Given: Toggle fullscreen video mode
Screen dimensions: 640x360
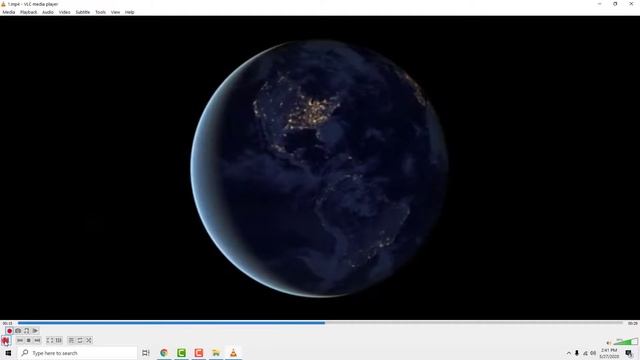Looking at the screenshot, I should point(50,340).
